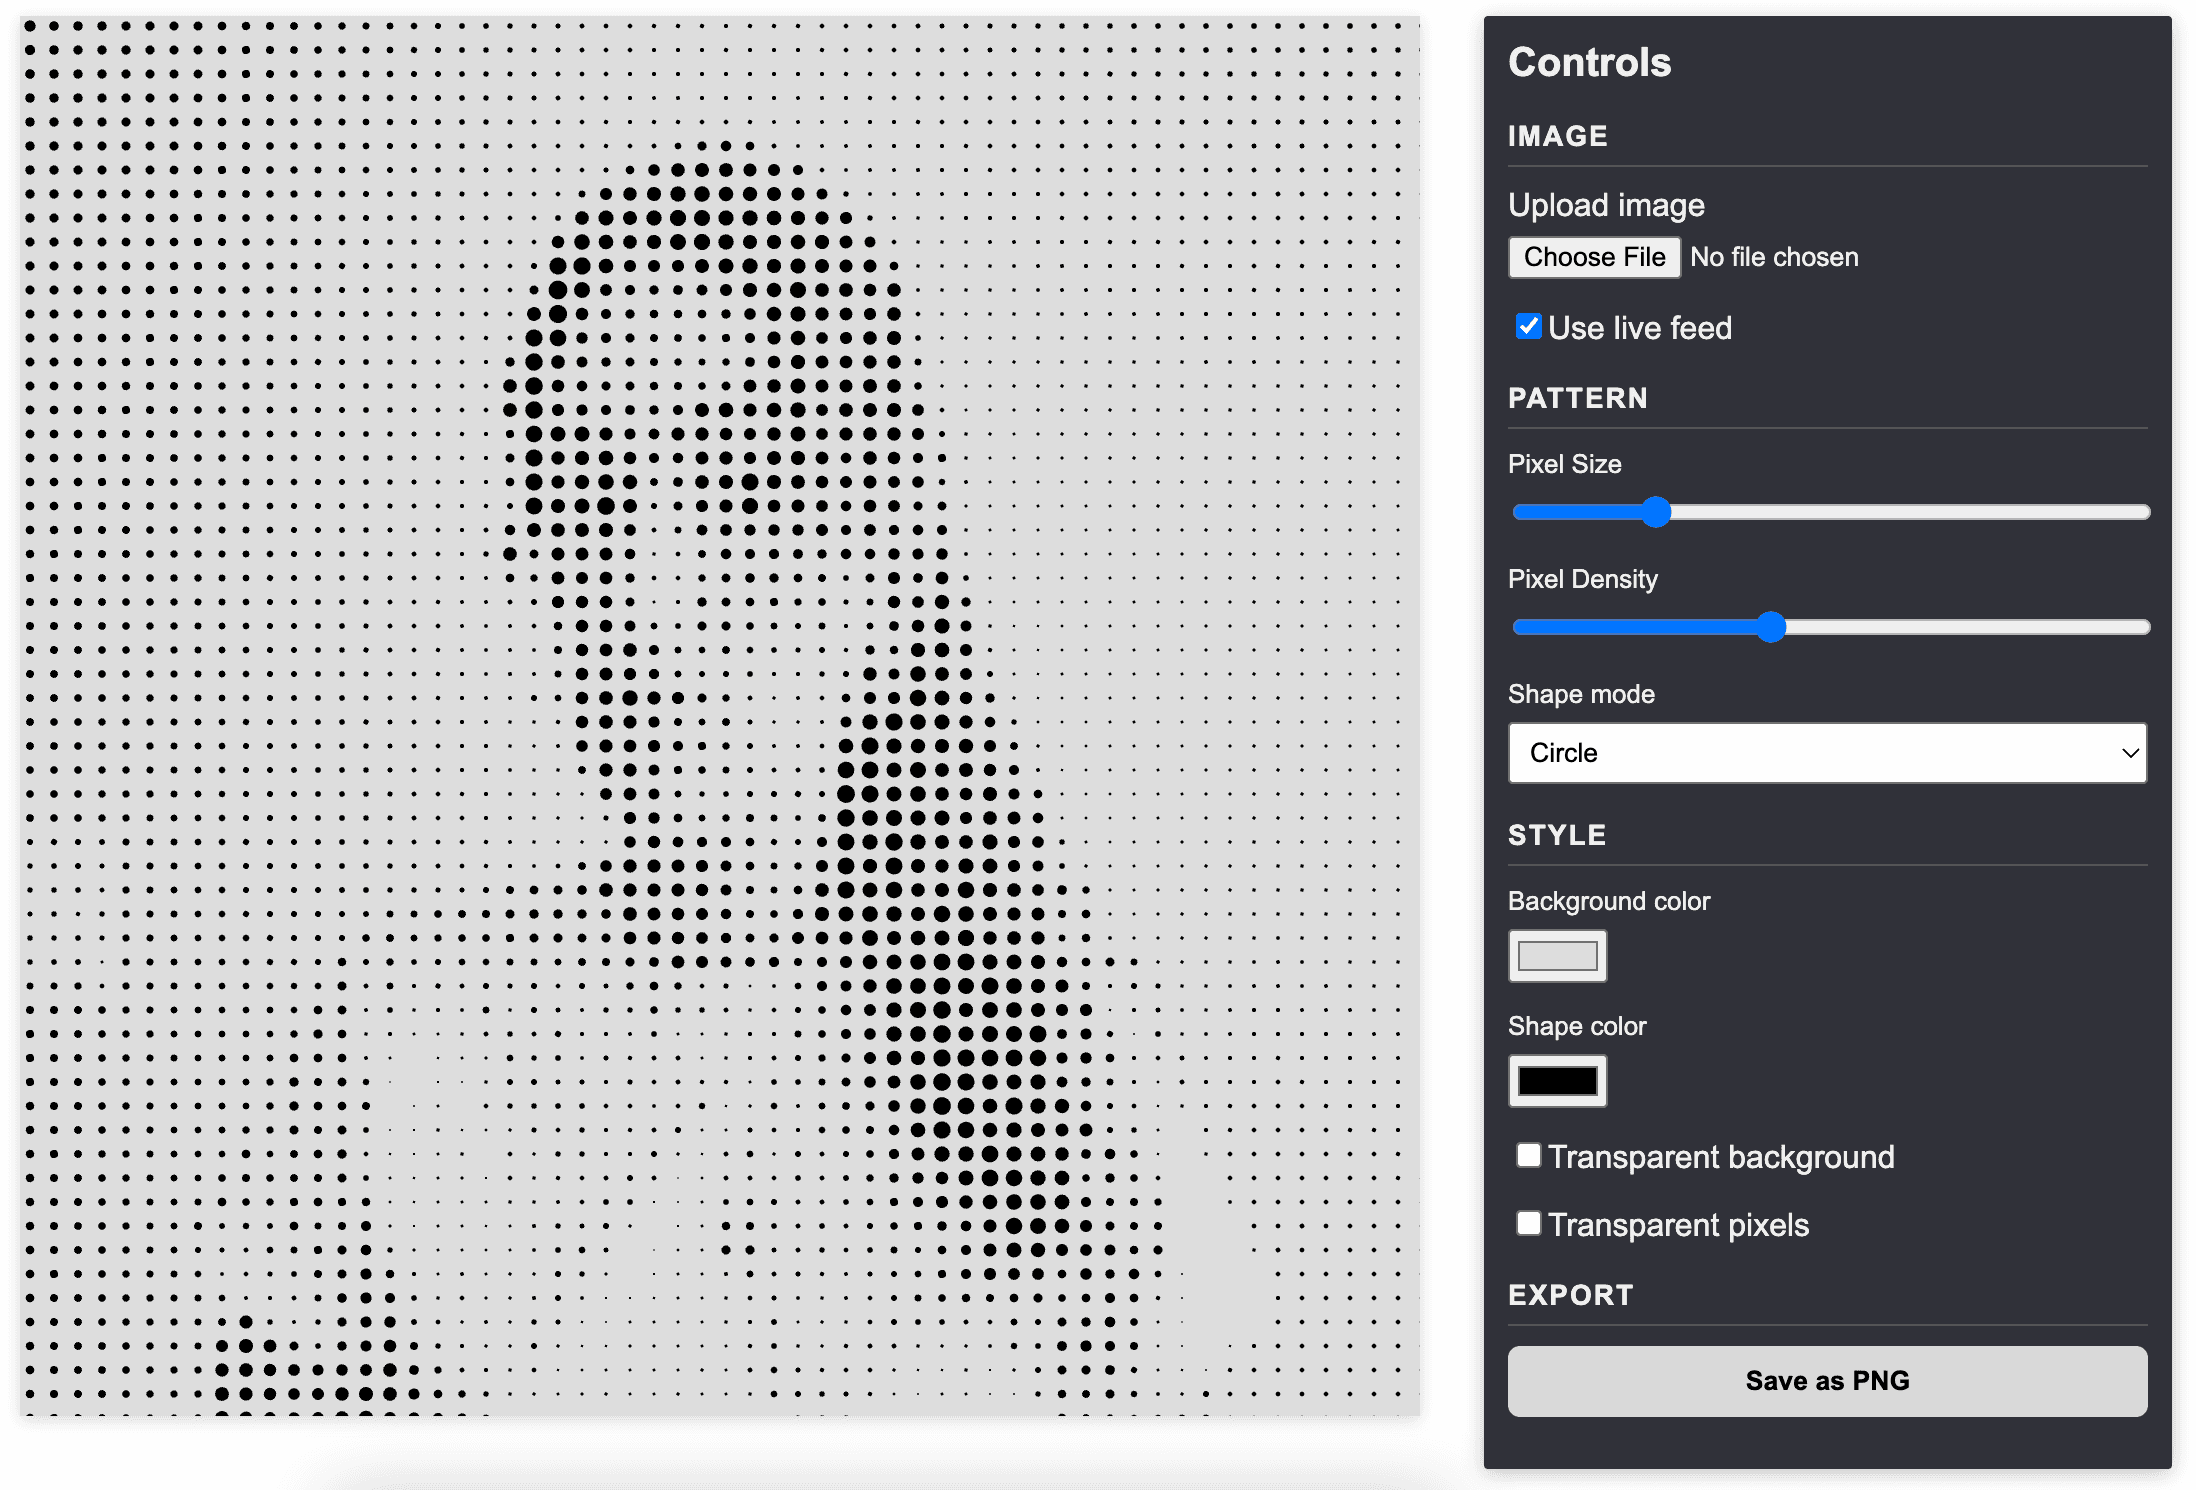Open the Background color swatch picker

pyautogui.click(x=1557, y=956)
